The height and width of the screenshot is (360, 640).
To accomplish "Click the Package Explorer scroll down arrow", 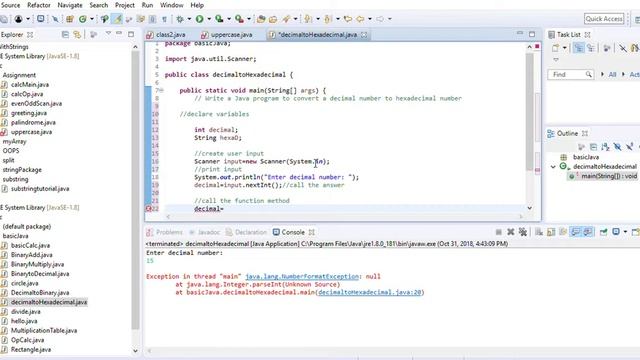I will [135, 351].
